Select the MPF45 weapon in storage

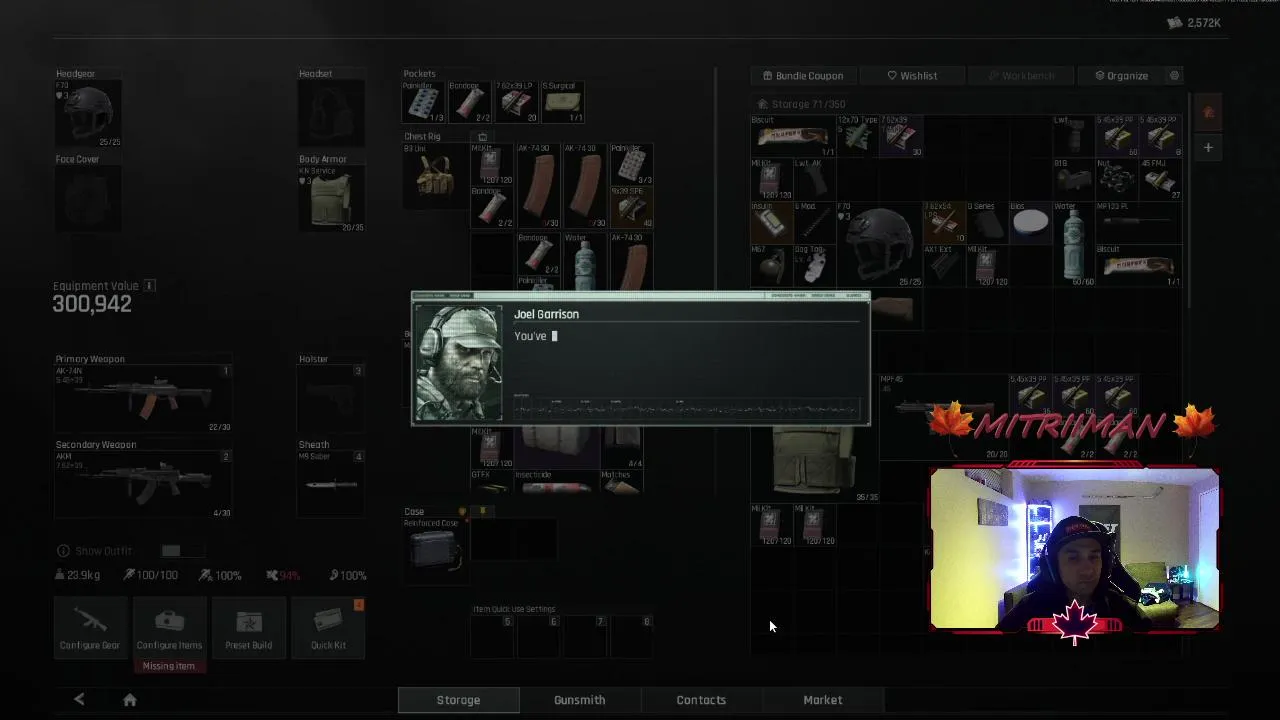click(x=943, y=417)
